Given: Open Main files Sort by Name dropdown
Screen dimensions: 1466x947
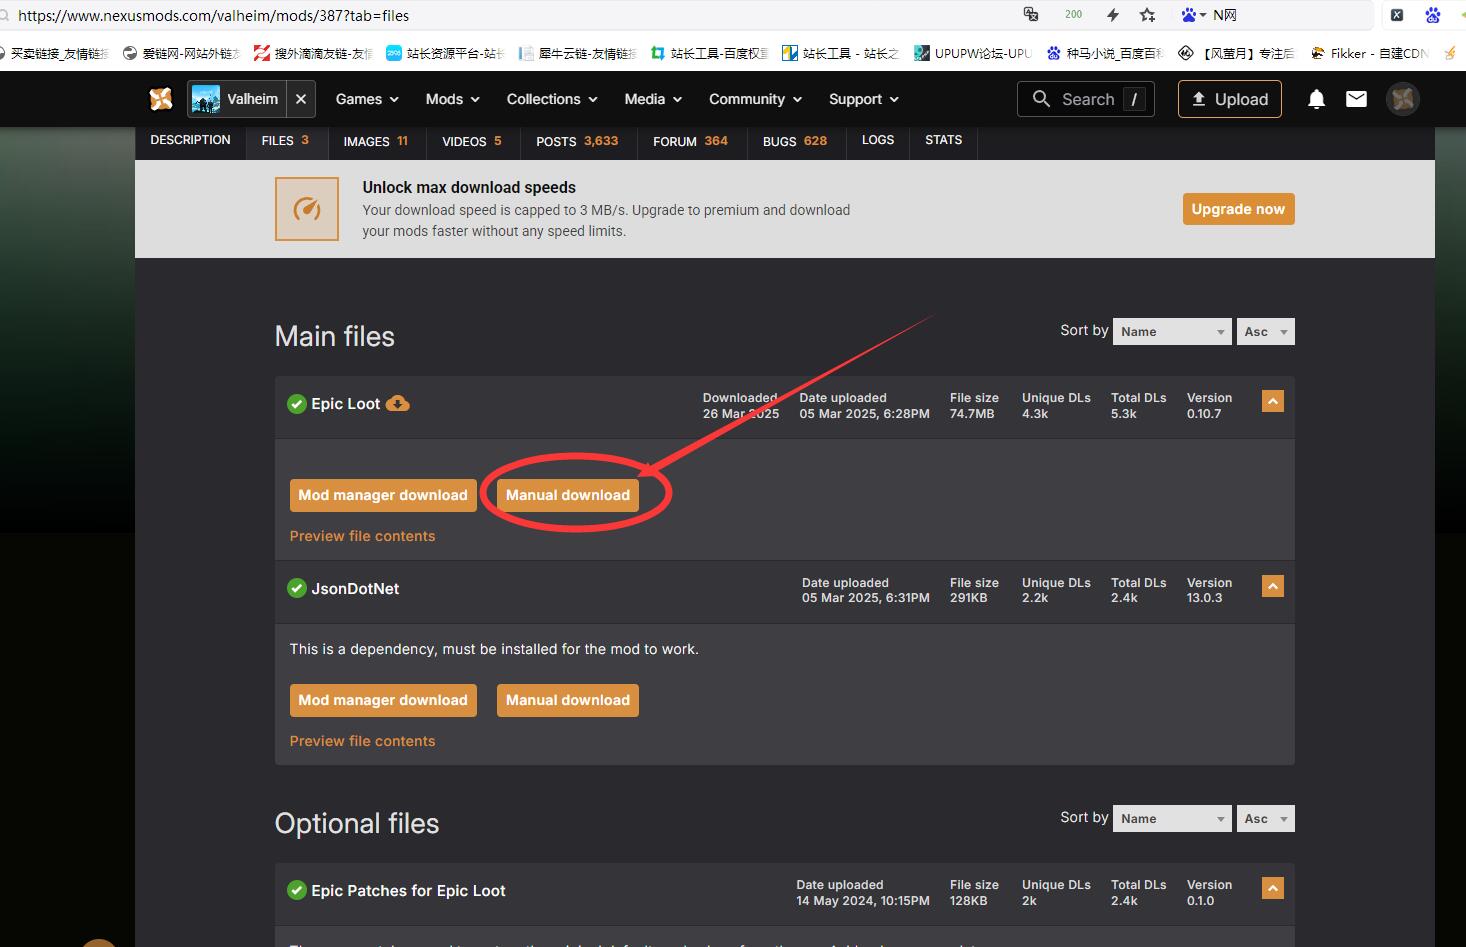Looking at the screenshot, I should pyautogui.click(x=1172, y=332).
